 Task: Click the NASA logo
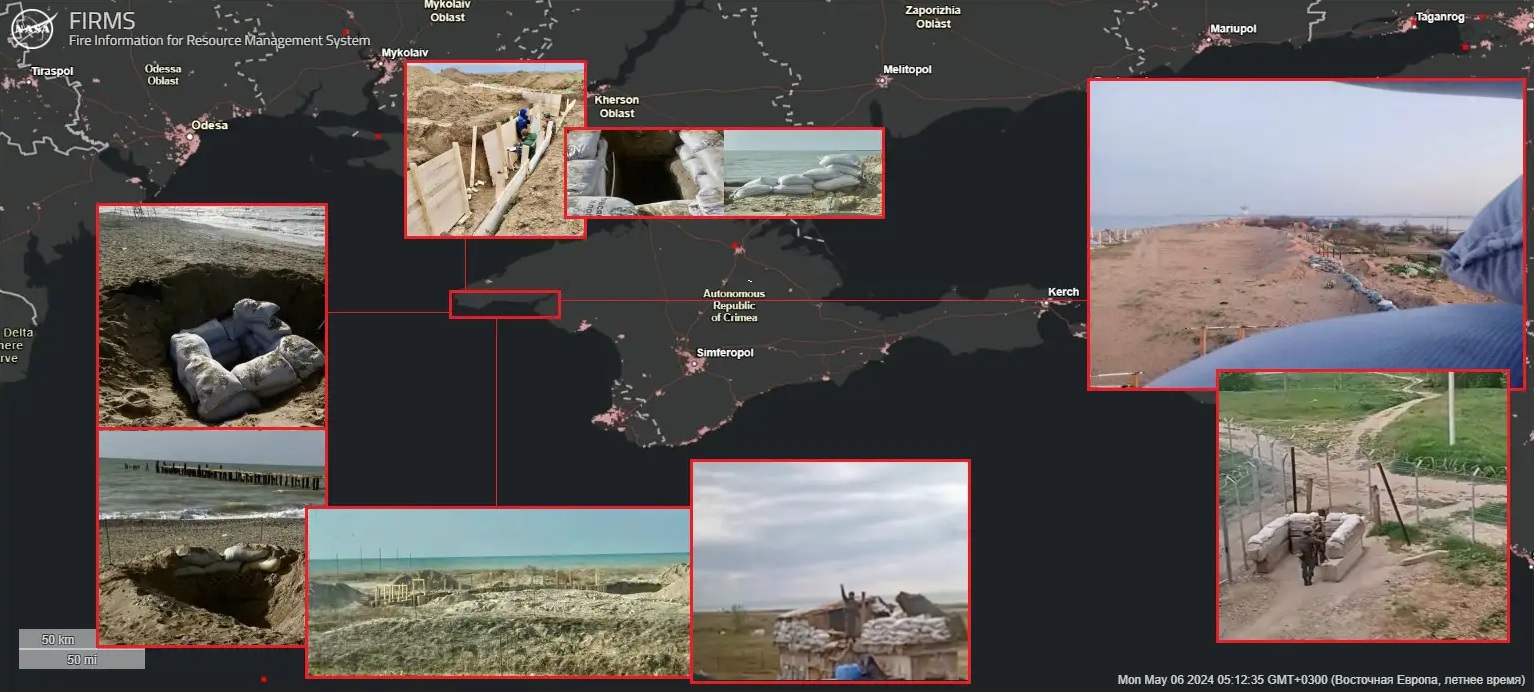pos(31,29)
